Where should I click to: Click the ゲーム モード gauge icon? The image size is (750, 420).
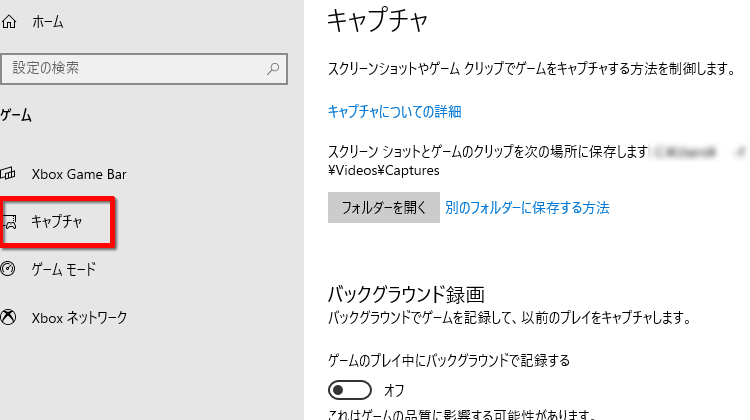tap(8, 269)
